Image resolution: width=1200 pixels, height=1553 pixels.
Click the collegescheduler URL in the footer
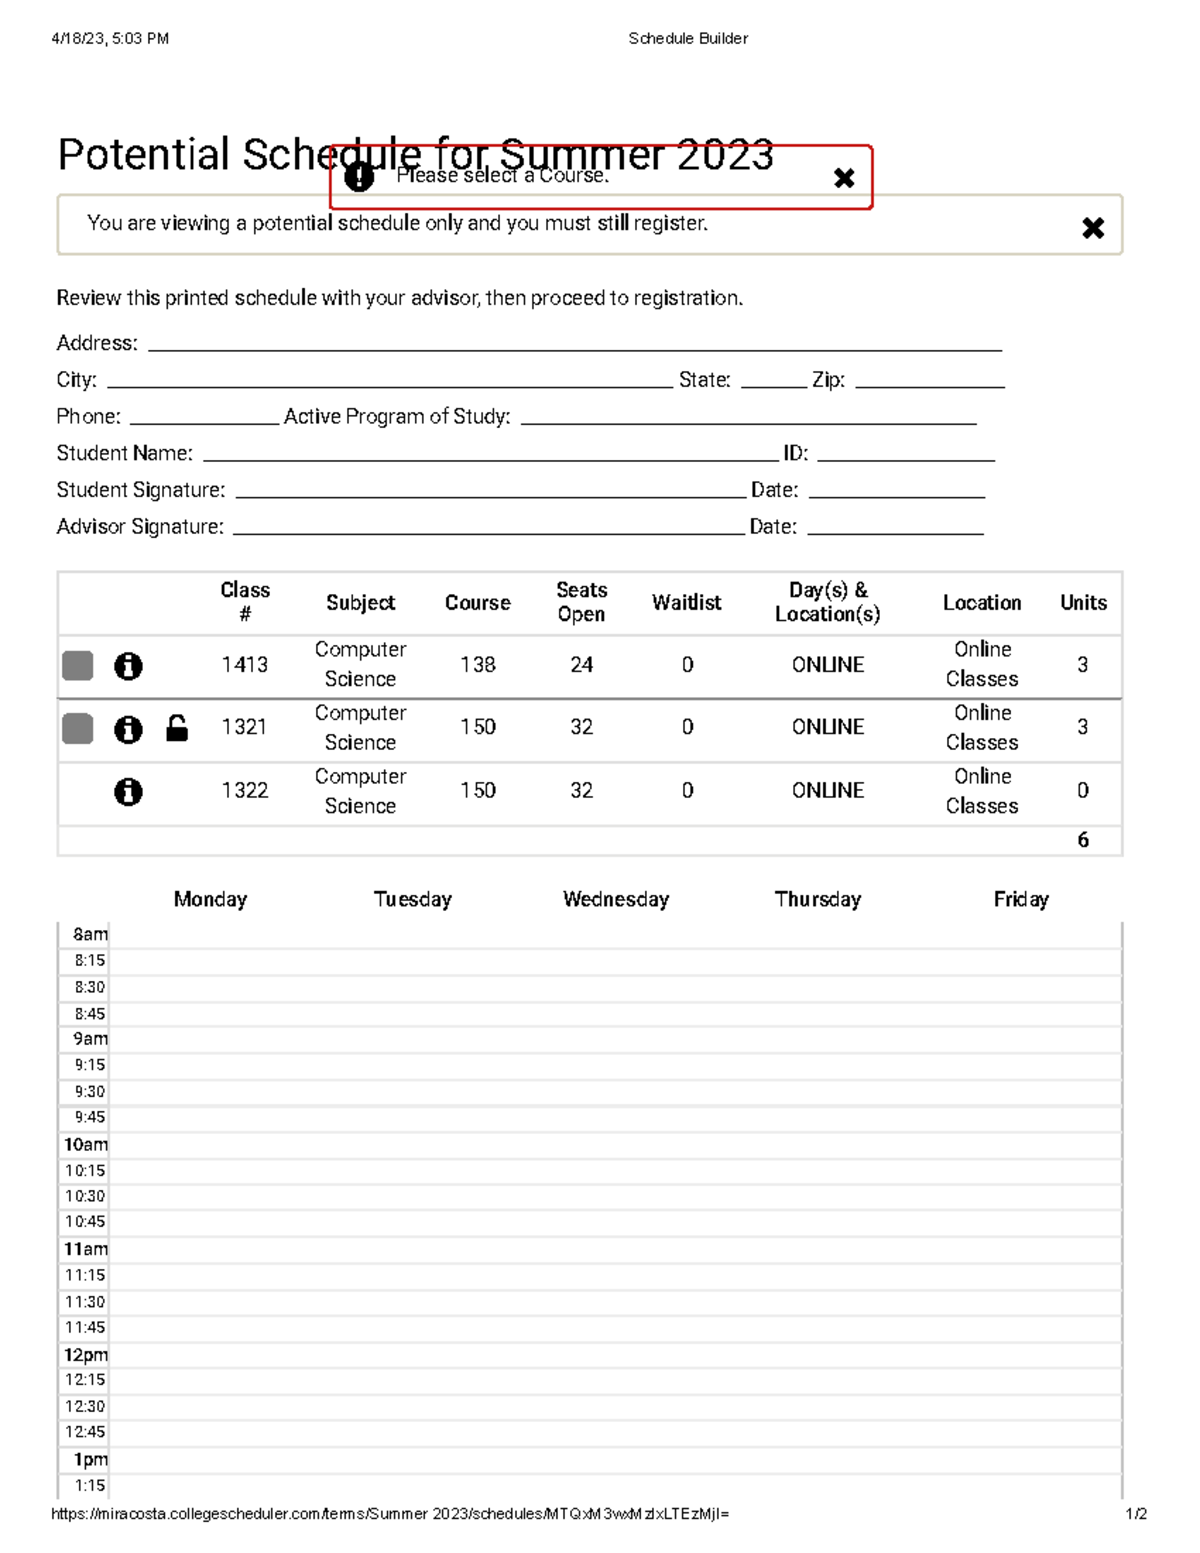click(390, 1514)
